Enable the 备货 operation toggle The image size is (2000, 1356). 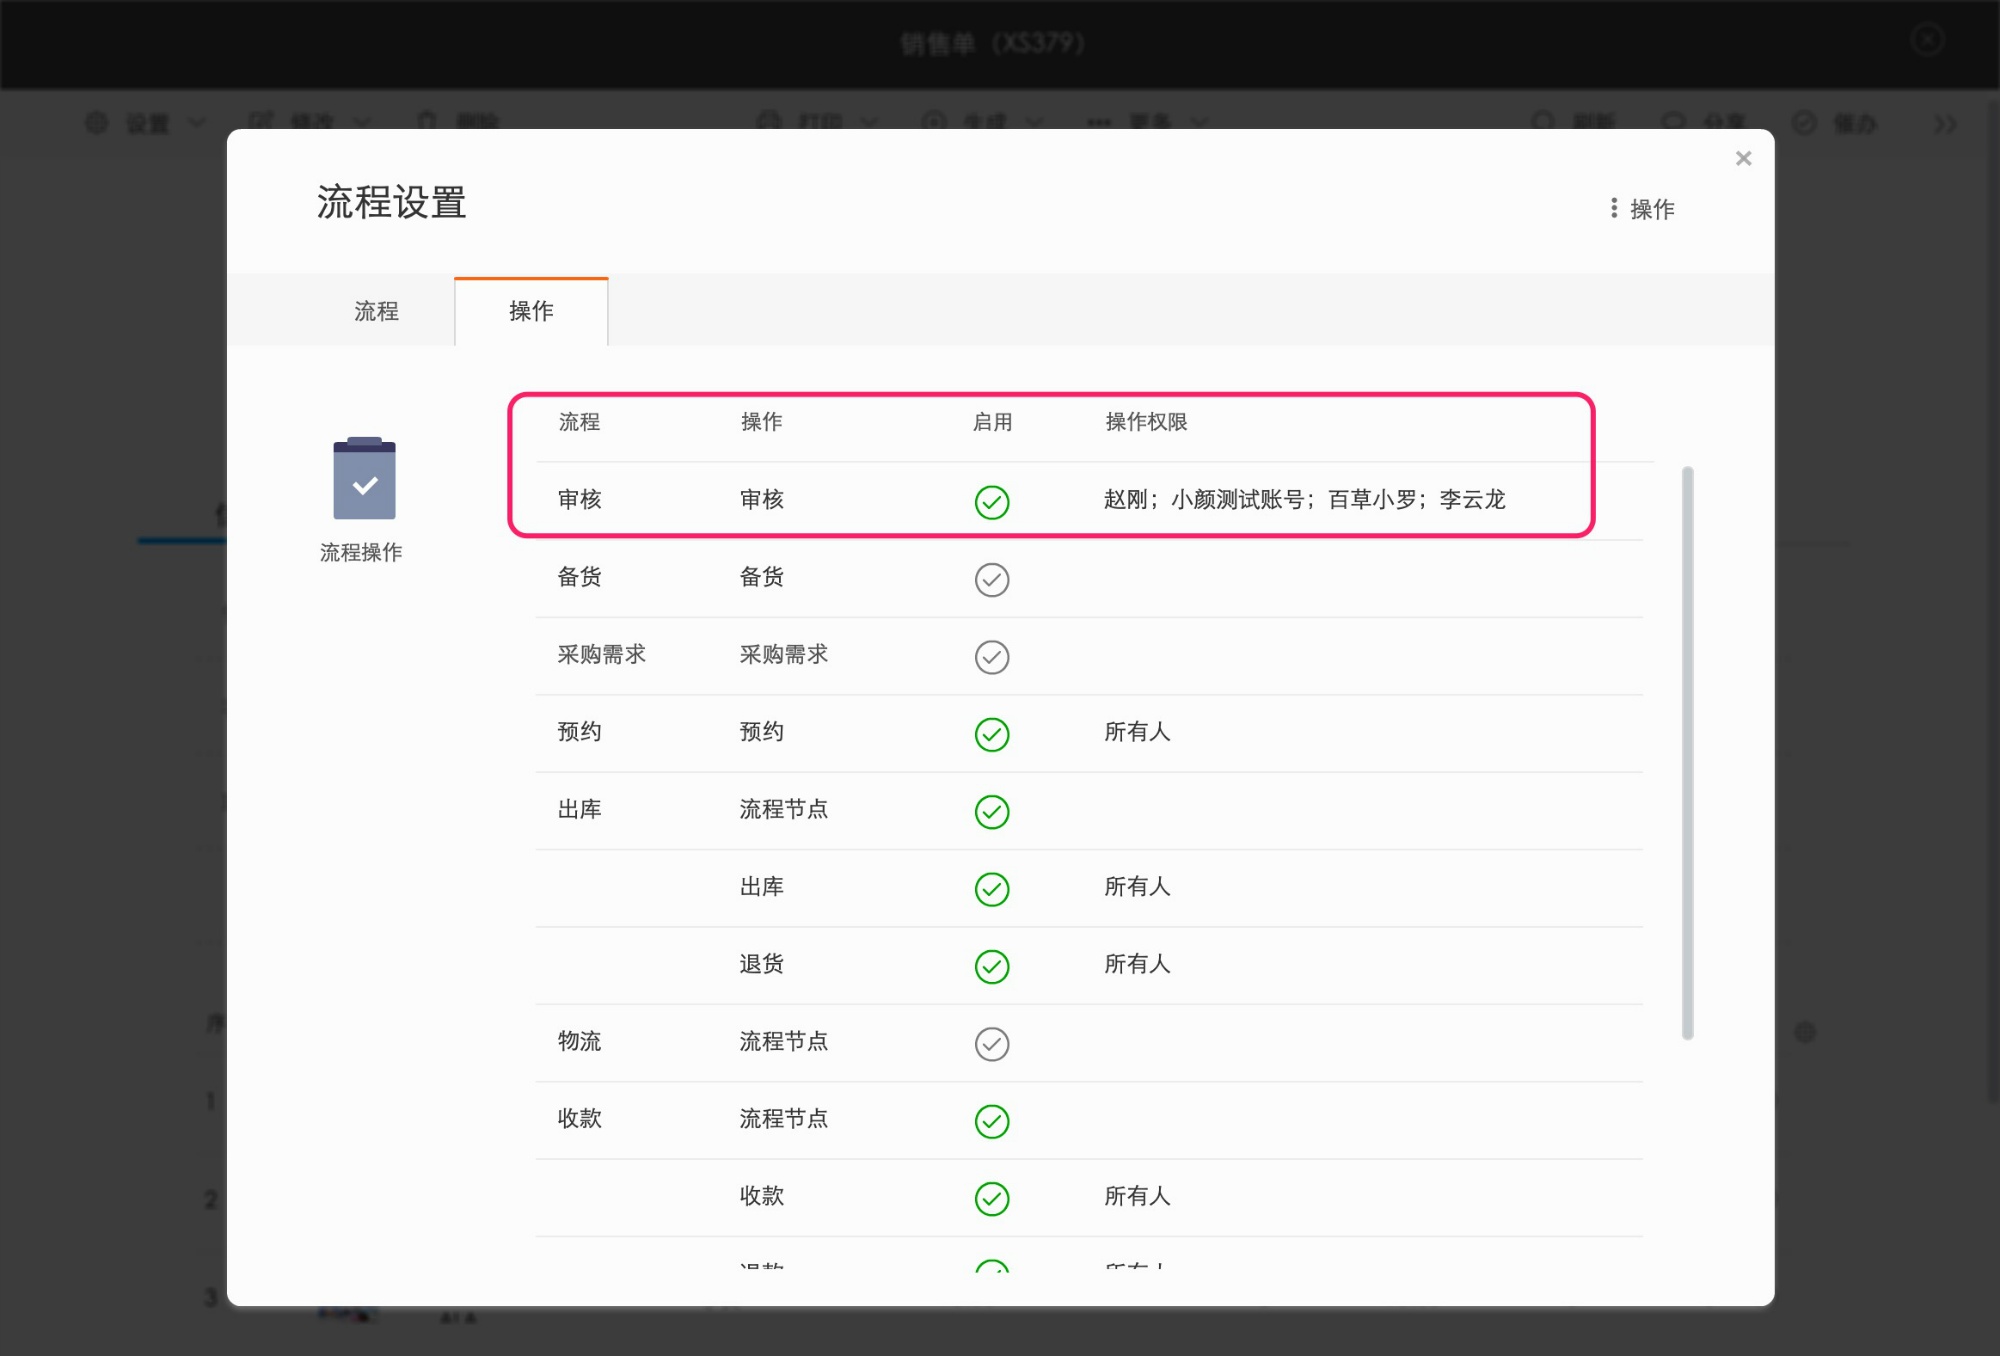point(991,579)
